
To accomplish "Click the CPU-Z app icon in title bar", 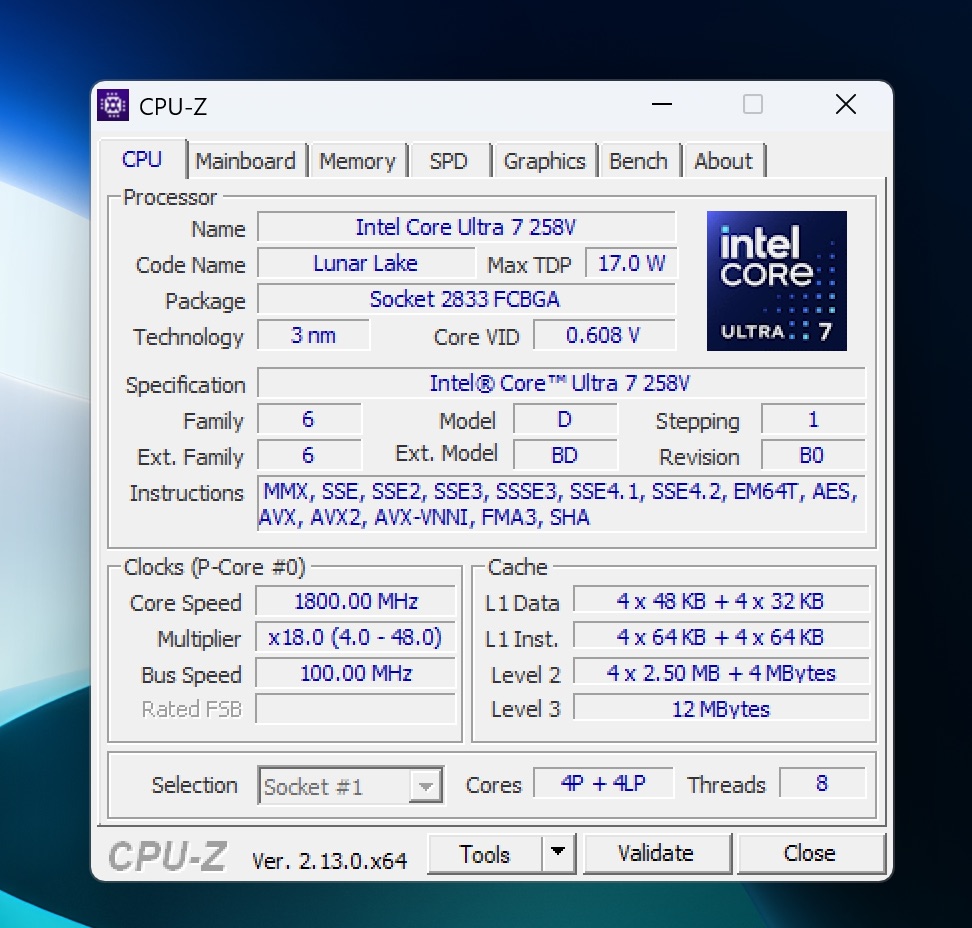I will (x=113, y=105).
